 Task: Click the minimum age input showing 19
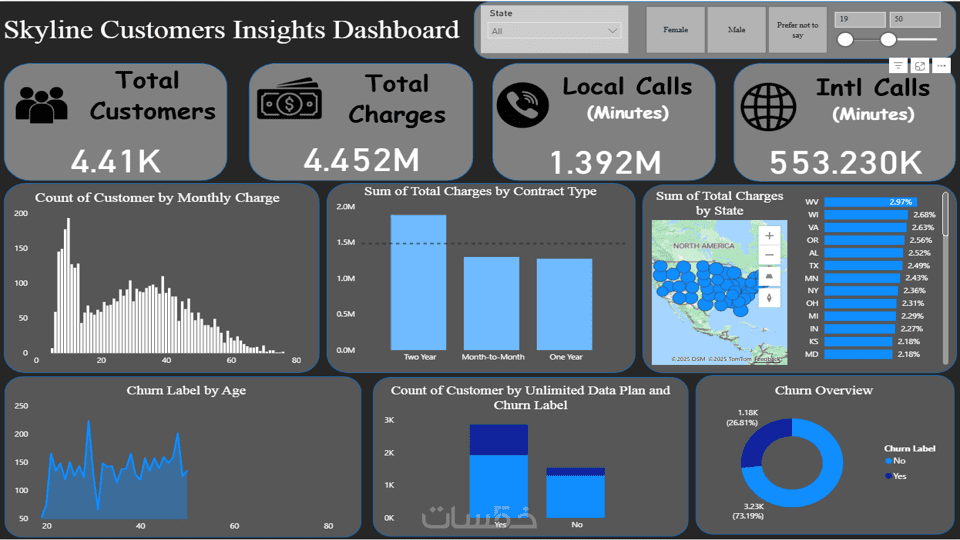click(x=860, y=20)
